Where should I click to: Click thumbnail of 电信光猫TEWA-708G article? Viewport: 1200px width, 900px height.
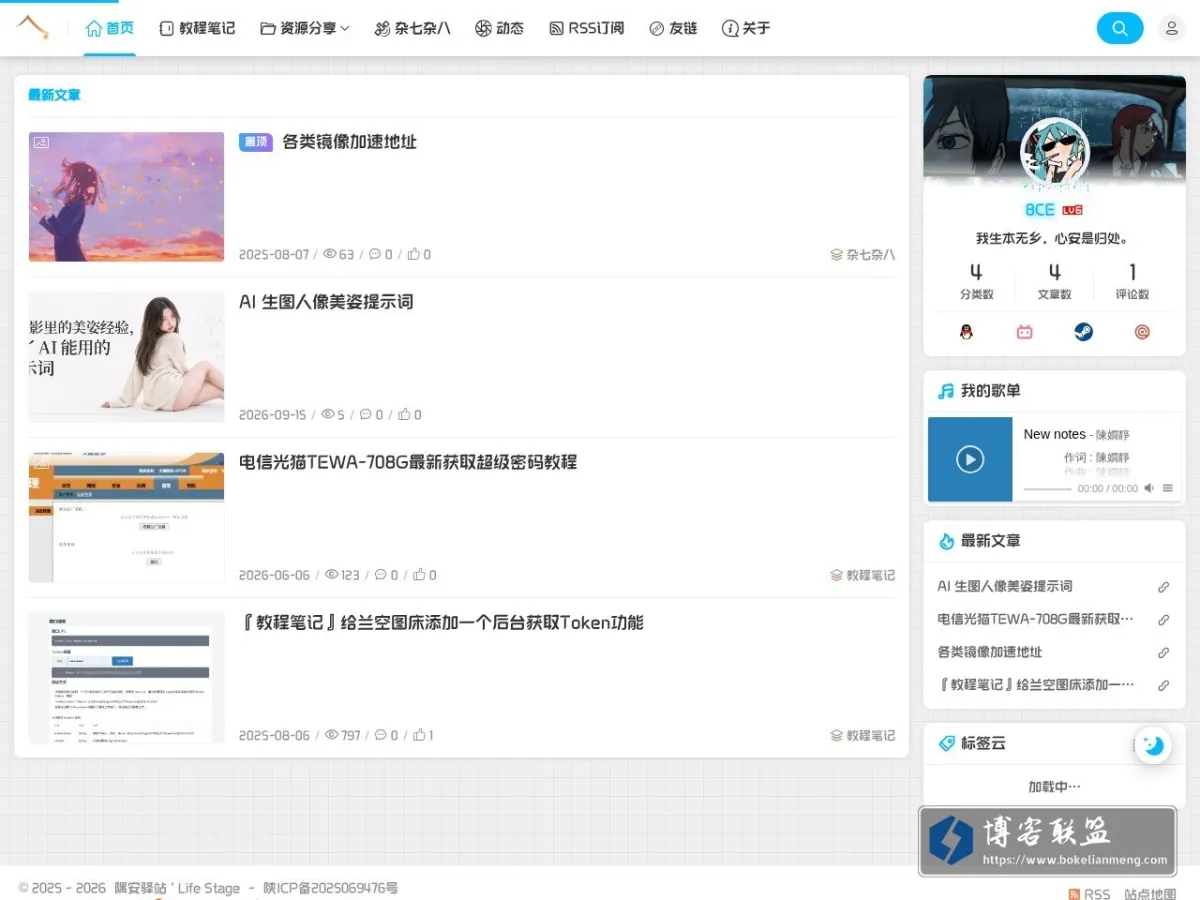click(126, 517)
